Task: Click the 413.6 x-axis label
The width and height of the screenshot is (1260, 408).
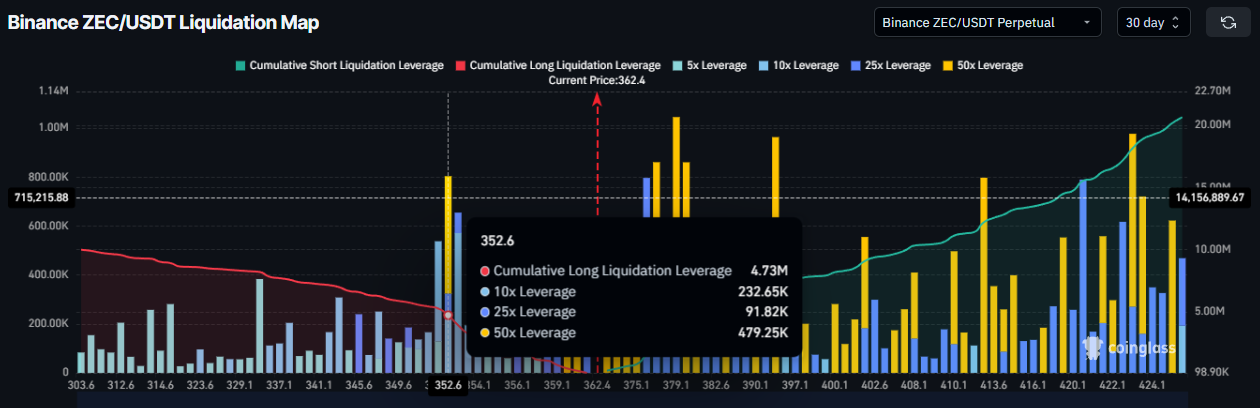Action: [995, 384]
